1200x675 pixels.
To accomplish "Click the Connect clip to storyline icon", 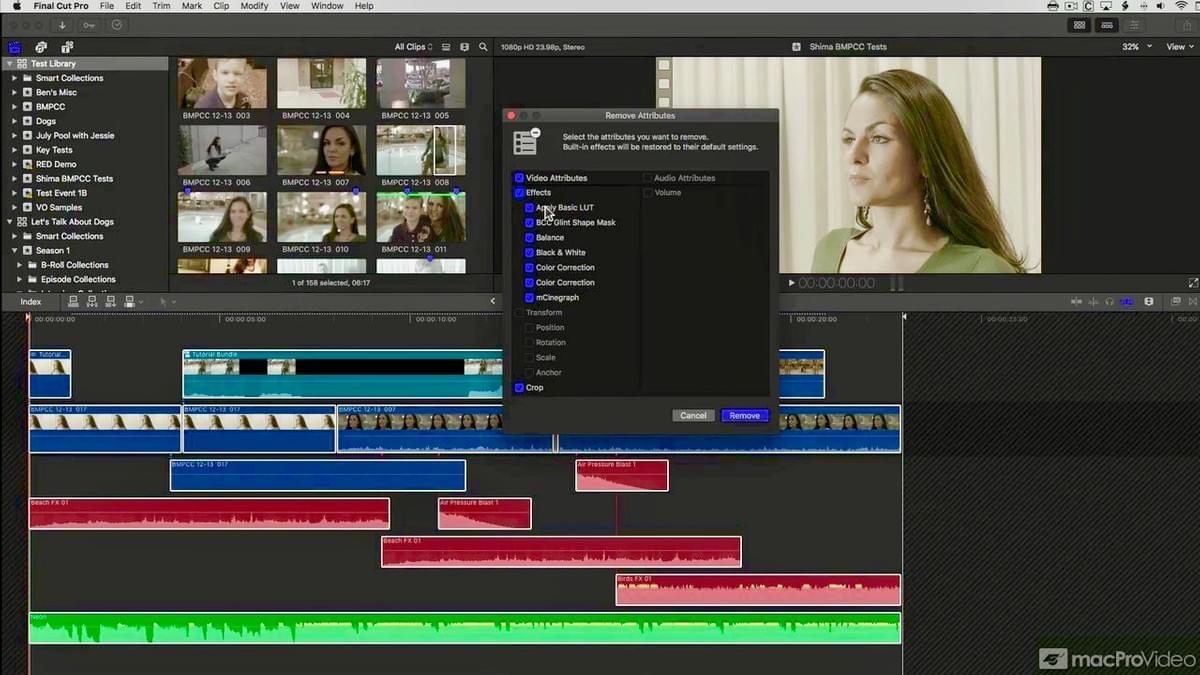I will click(x=74, y=301).
